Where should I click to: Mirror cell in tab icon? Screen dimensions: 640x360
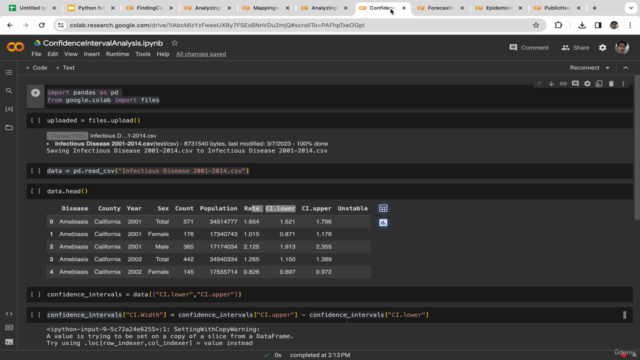[599, 84]
